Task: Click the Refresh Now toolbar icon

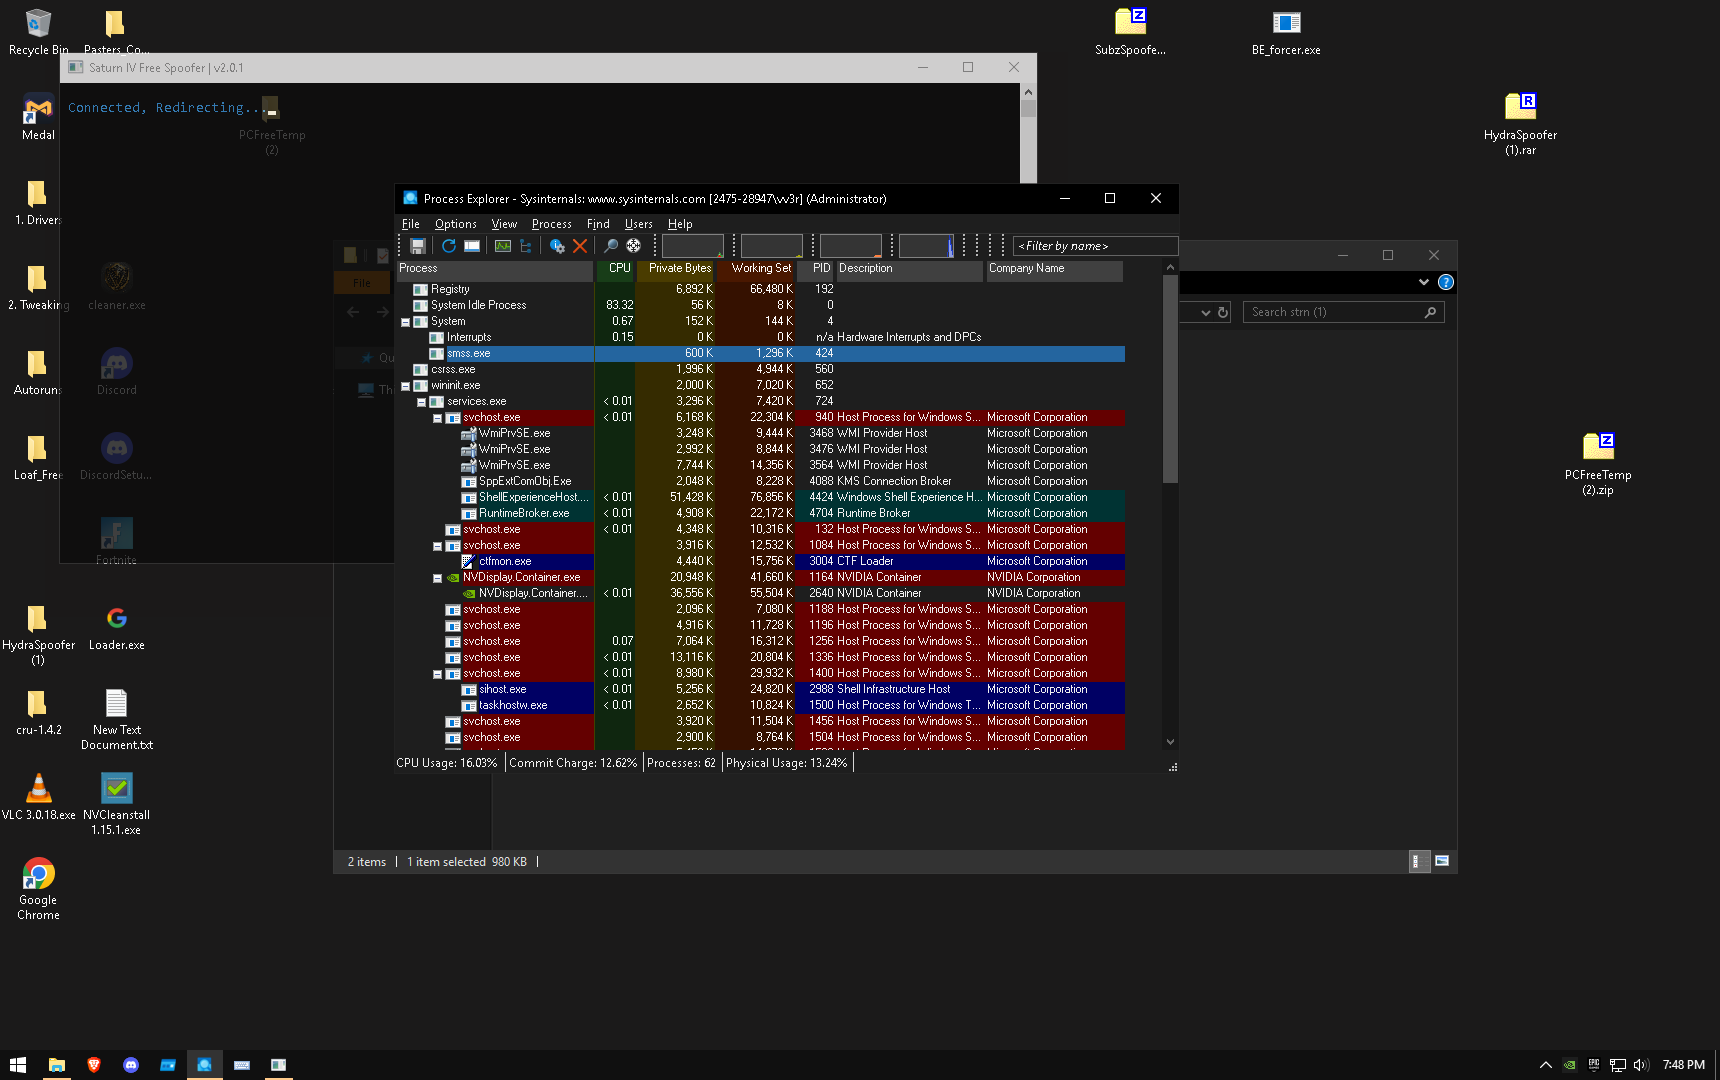Action: point(449,246)
